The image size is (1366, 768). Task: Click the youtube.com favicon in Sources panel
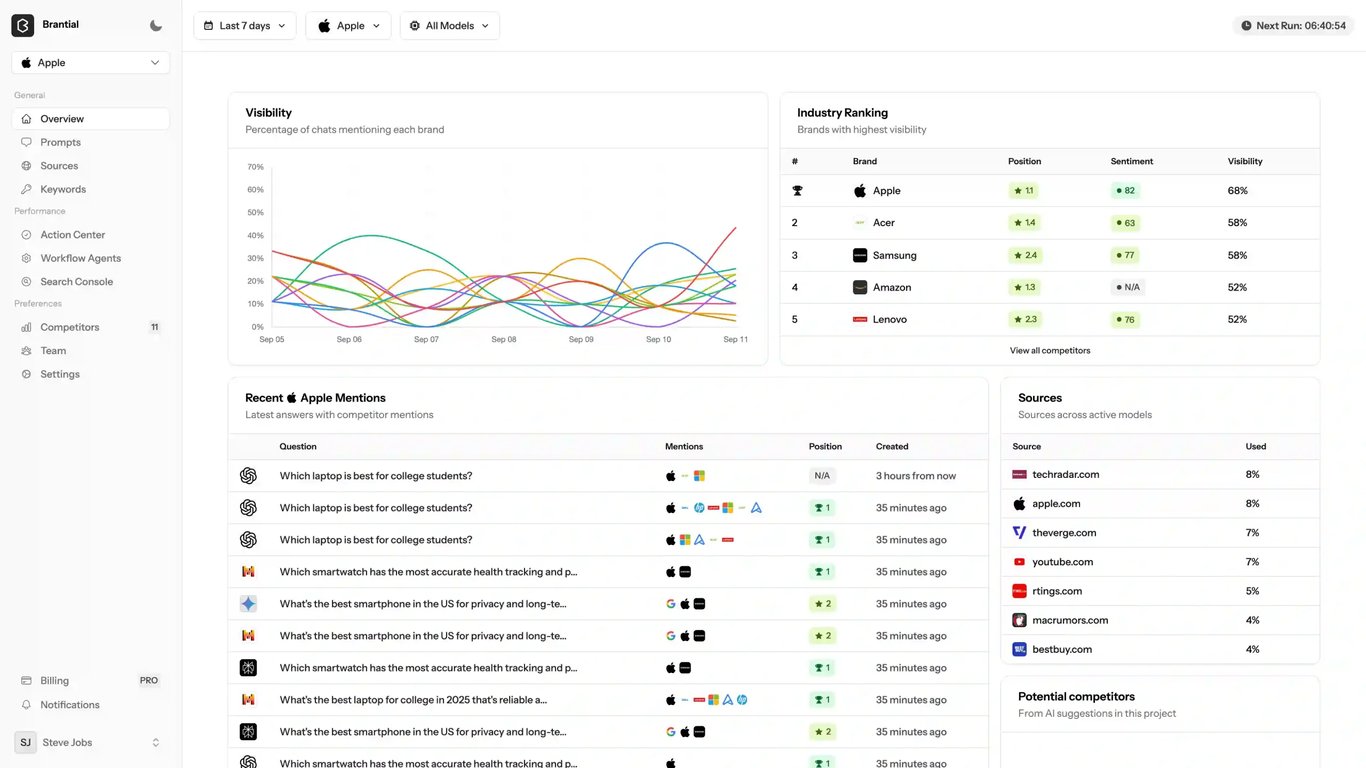pos(1019,561)
